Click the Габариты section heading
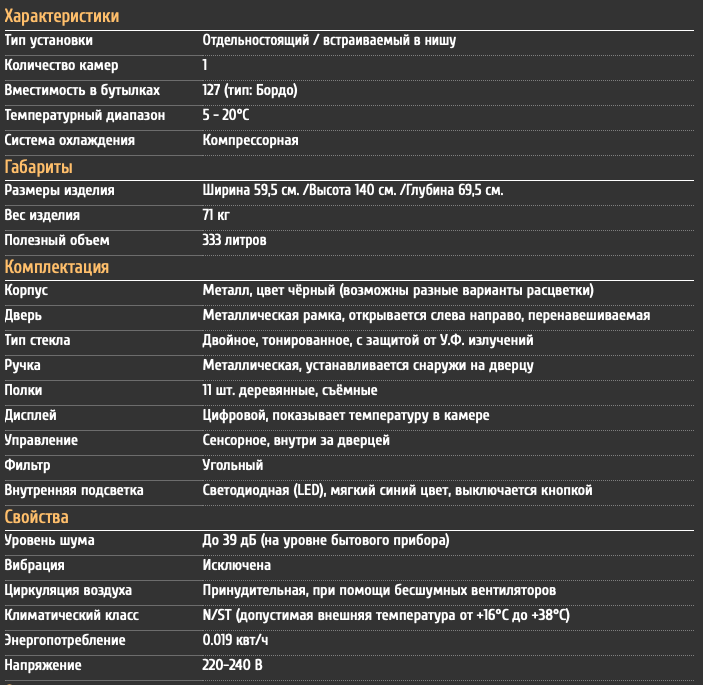 click(x=39, y=167)
